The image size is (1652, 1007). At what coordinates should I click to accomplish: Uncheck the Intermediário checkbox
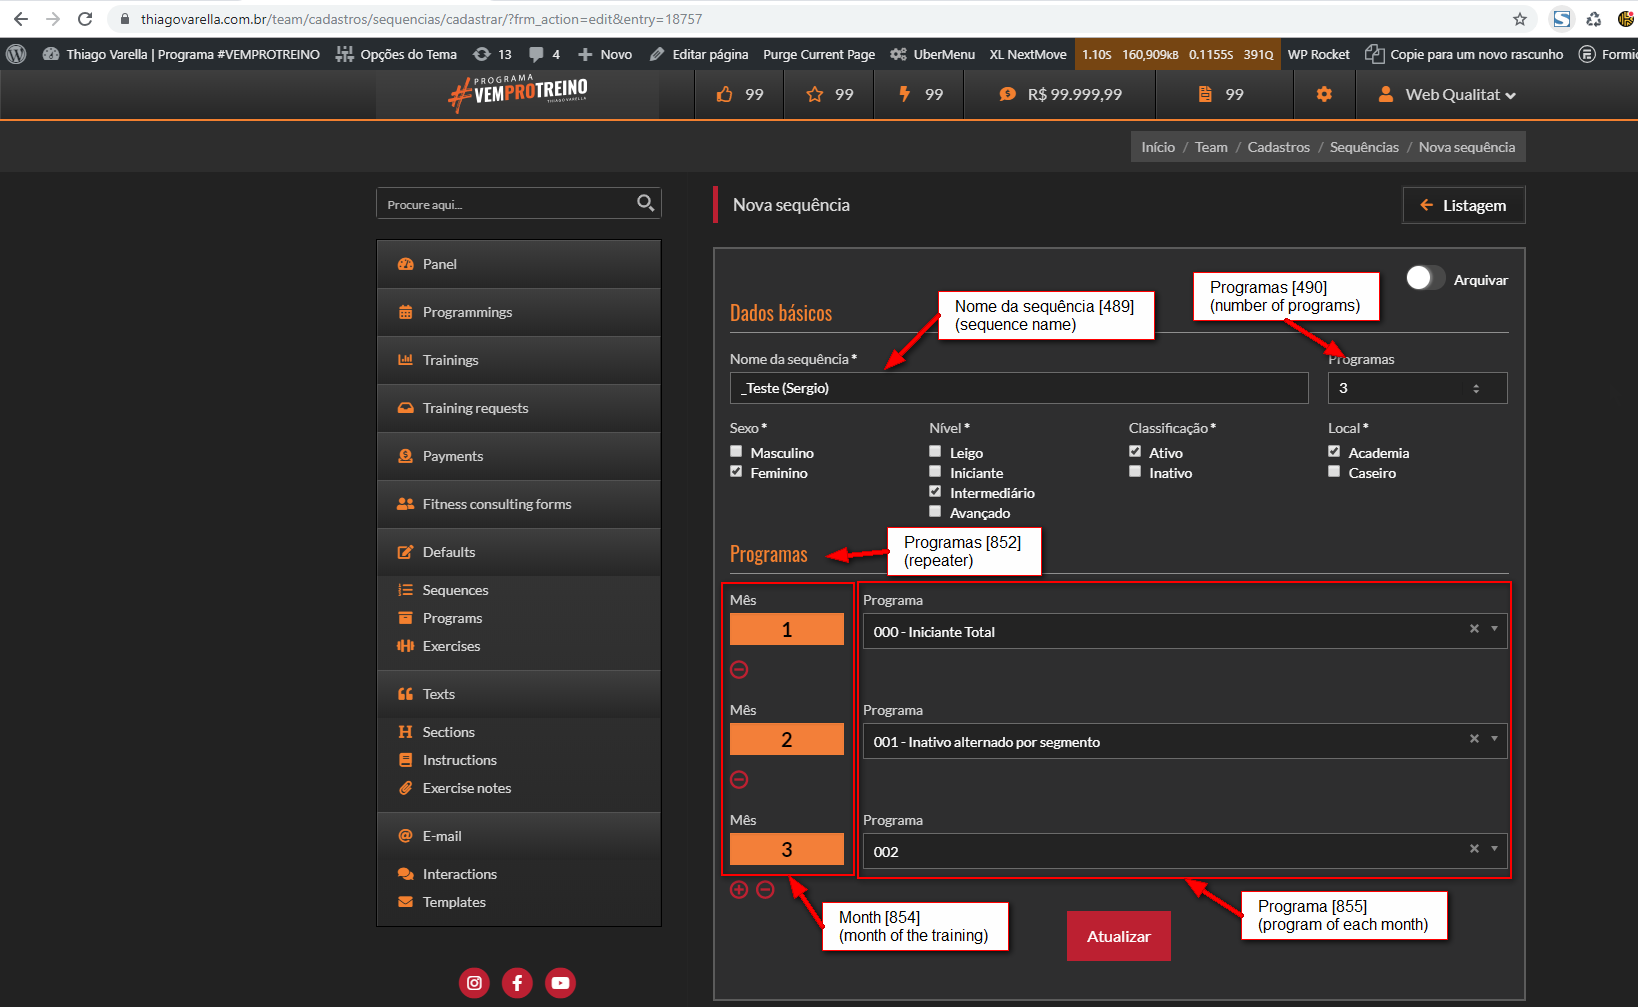[x=935, y=492]
